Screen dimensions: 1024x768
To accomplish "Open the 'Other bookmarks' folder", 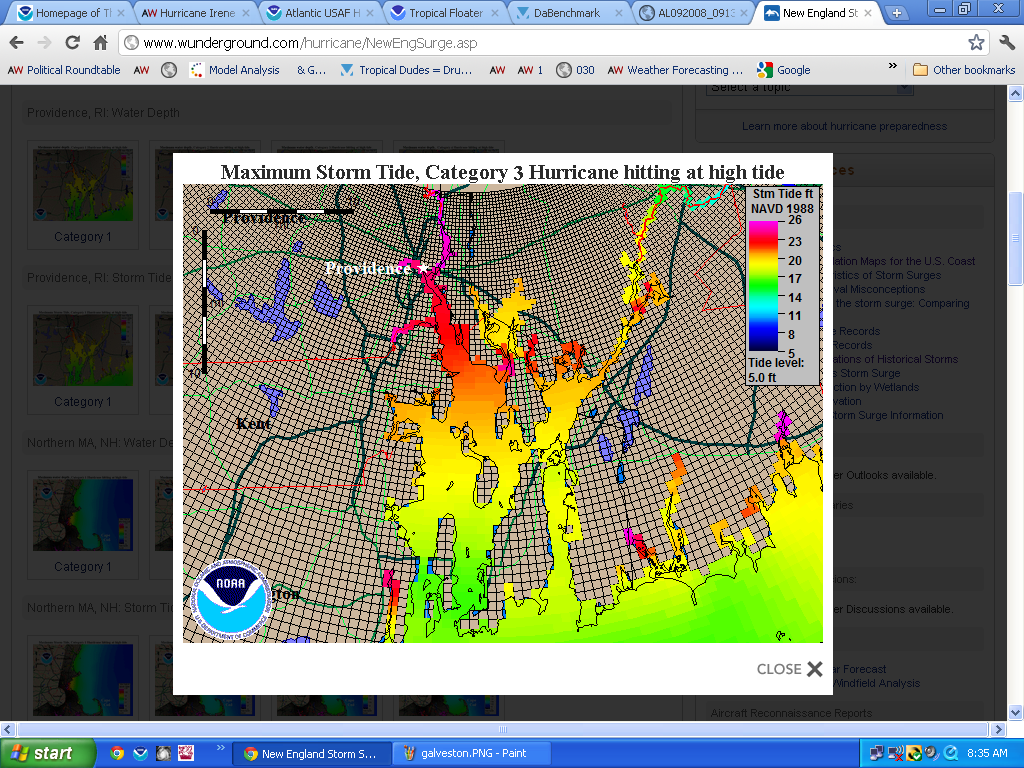I will pyautogui.click(x=964, y=70).
